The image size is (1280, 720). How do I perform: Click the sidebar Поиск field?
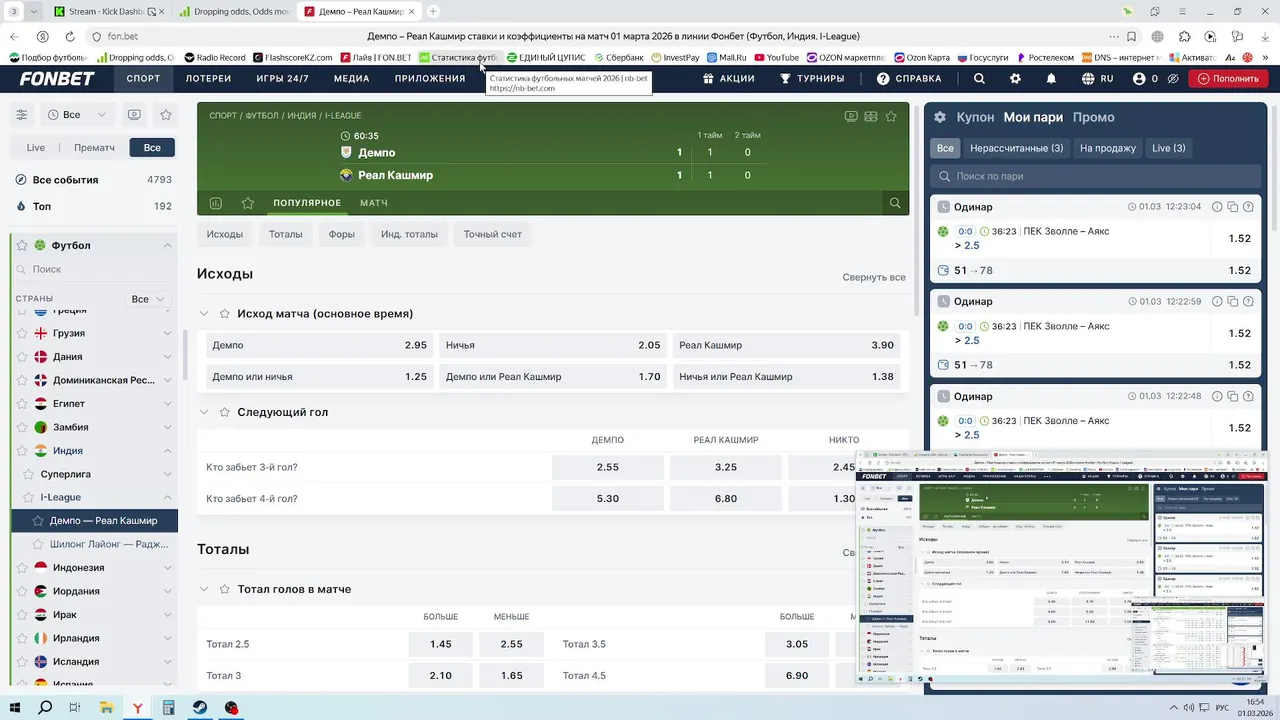tap(94, 269)
